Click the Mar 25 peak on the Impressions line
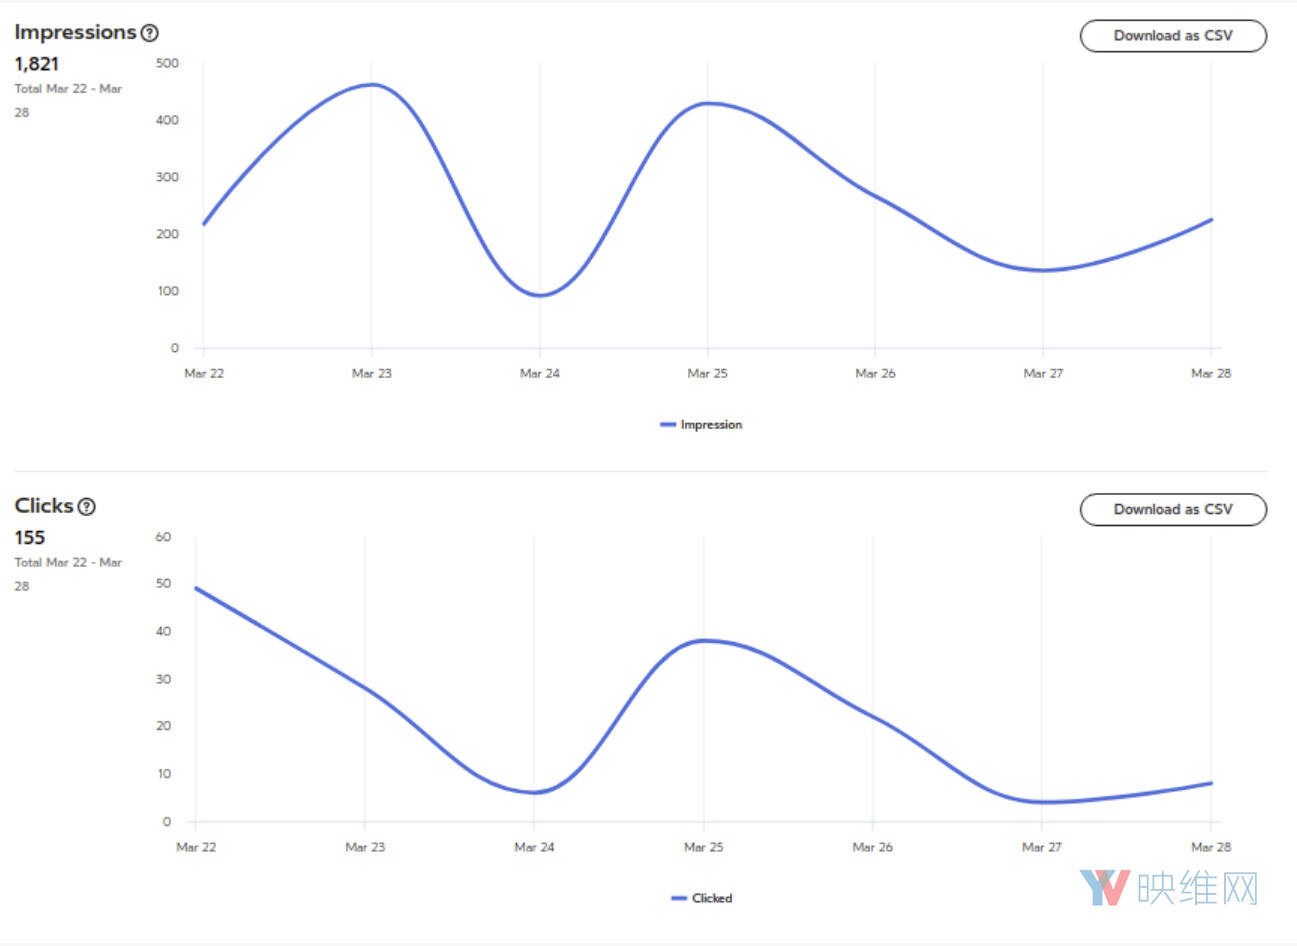The width and height of the screenshot is (1297, 946). 708,103
